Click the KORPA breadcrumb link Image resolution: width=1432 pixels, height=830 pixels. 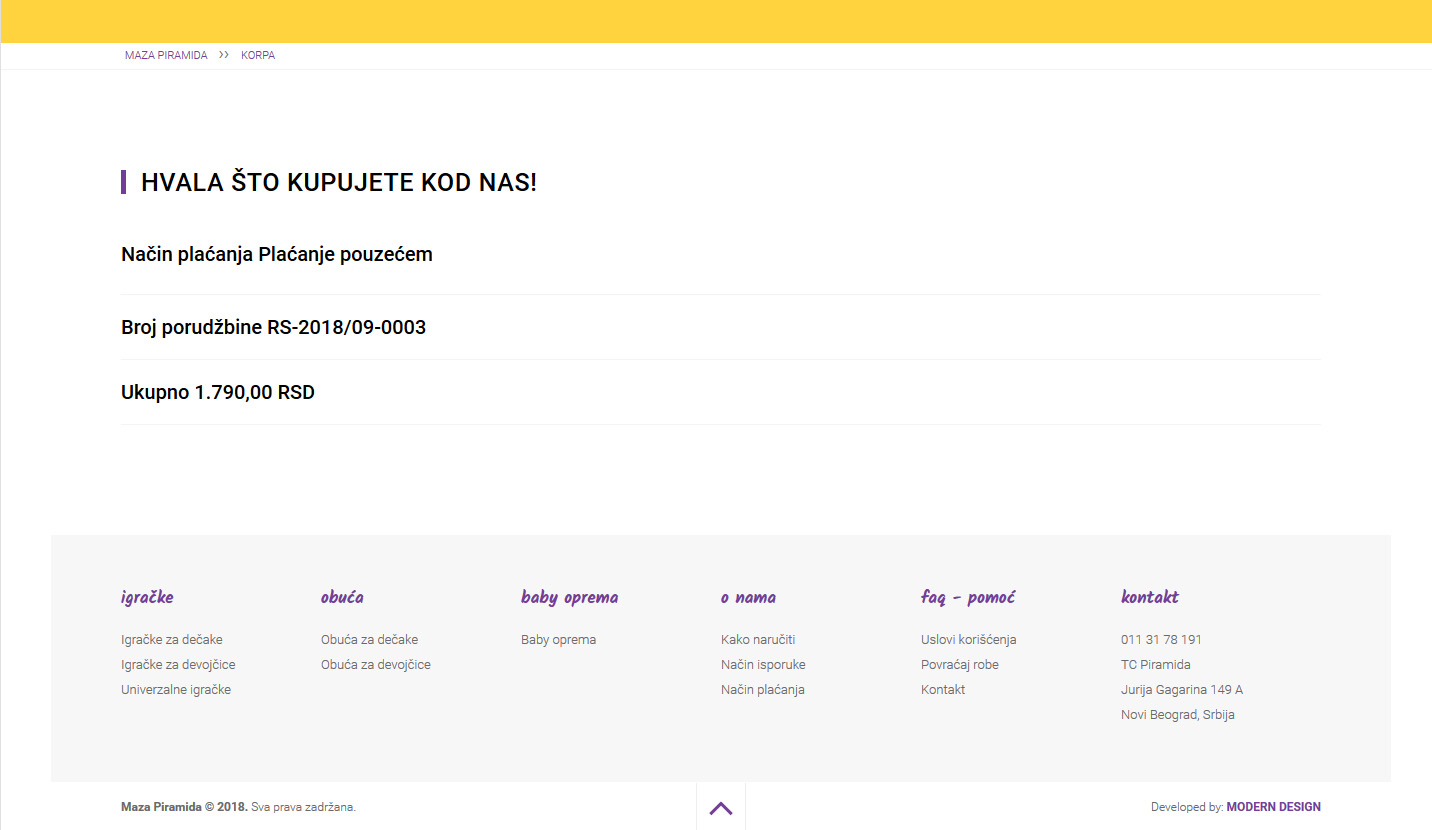258,56
